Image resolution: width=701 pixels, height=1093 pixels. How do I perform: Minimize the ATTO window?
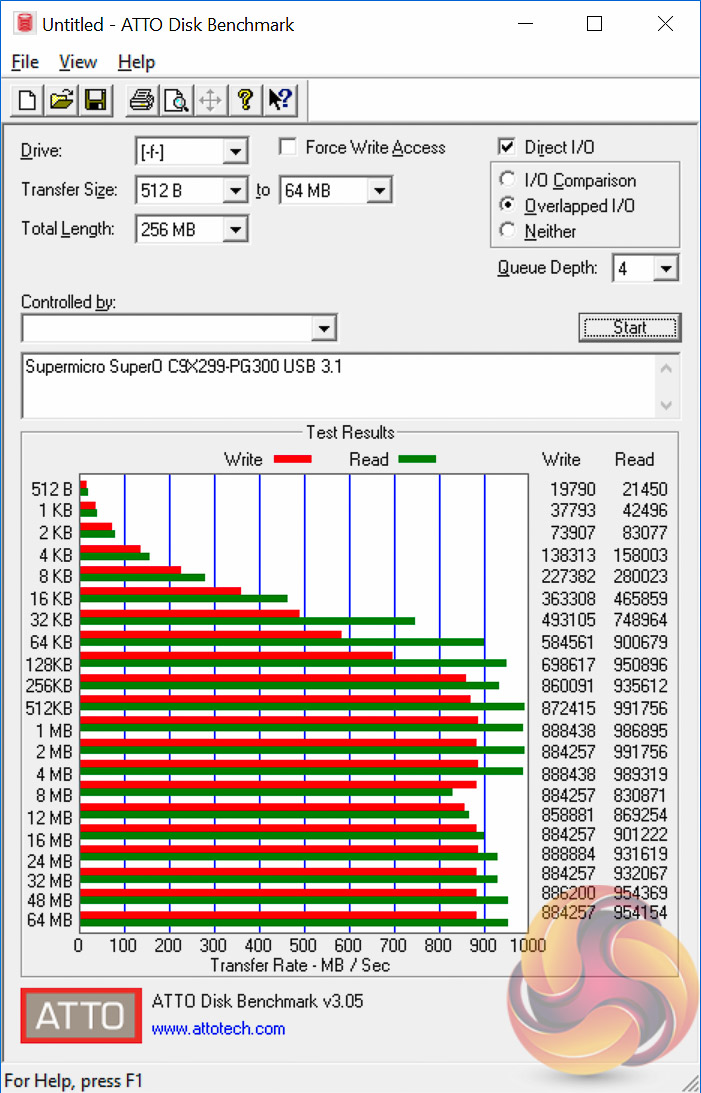[525, 24]
